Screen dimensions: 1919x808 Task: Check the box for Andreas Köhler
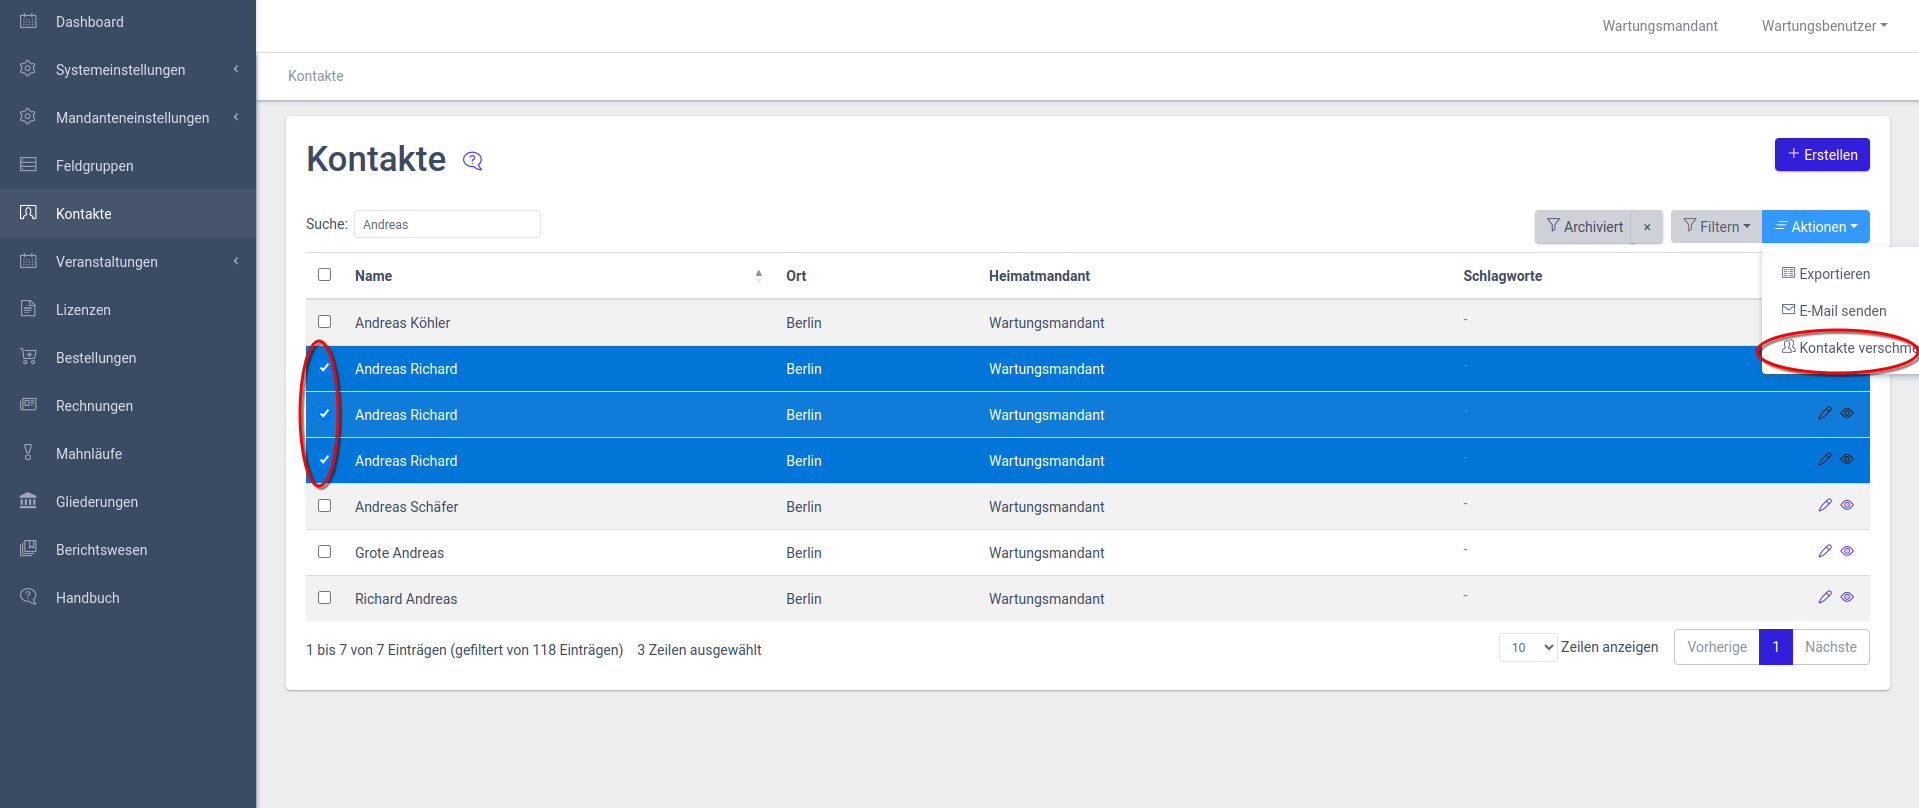(x=324, y=322)
